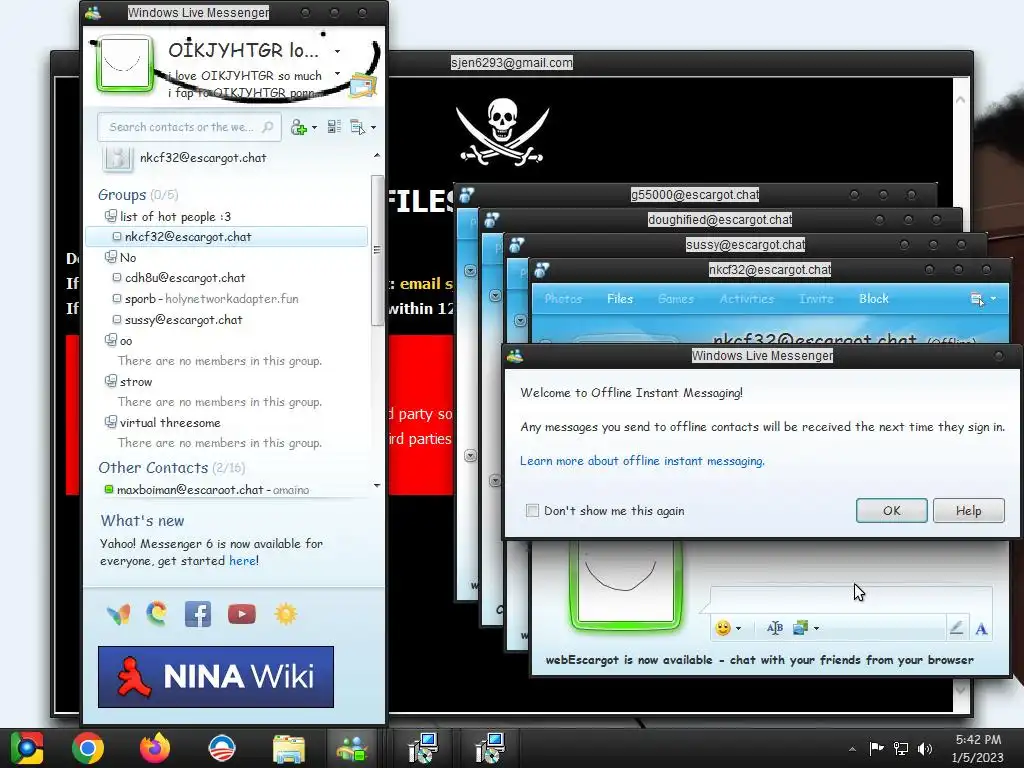Viewport: 1024px width, 768px height.
Task: Open emoticon dropdown arrow in chat
Action: (738, 629)
